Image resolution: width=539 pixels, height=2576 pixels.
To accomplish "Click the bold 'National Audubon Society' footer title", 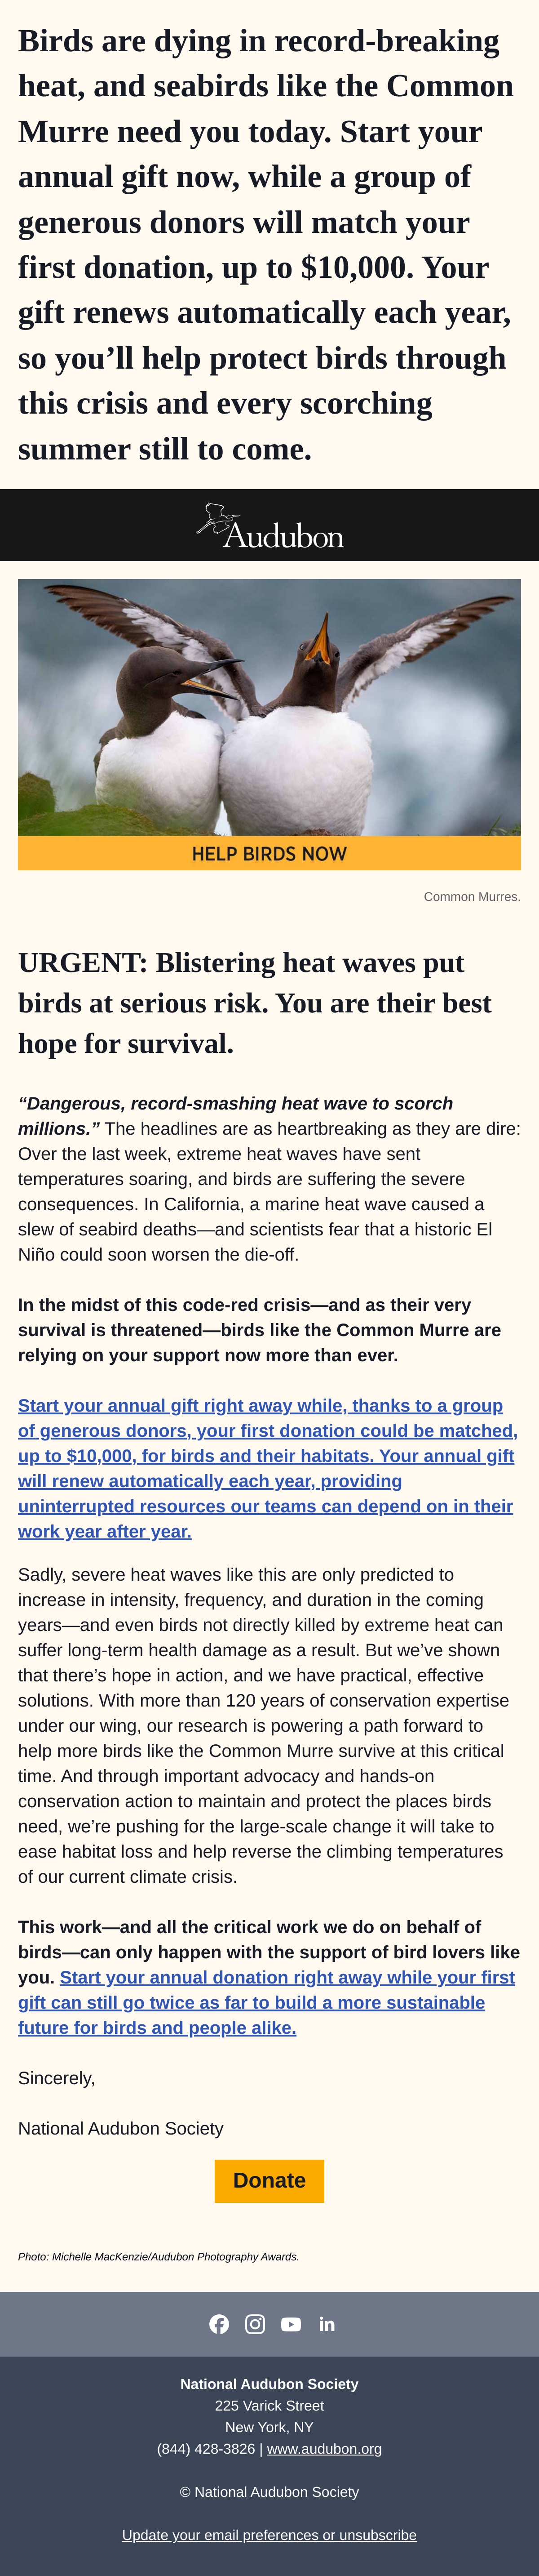I will [x=269, y=2384].
